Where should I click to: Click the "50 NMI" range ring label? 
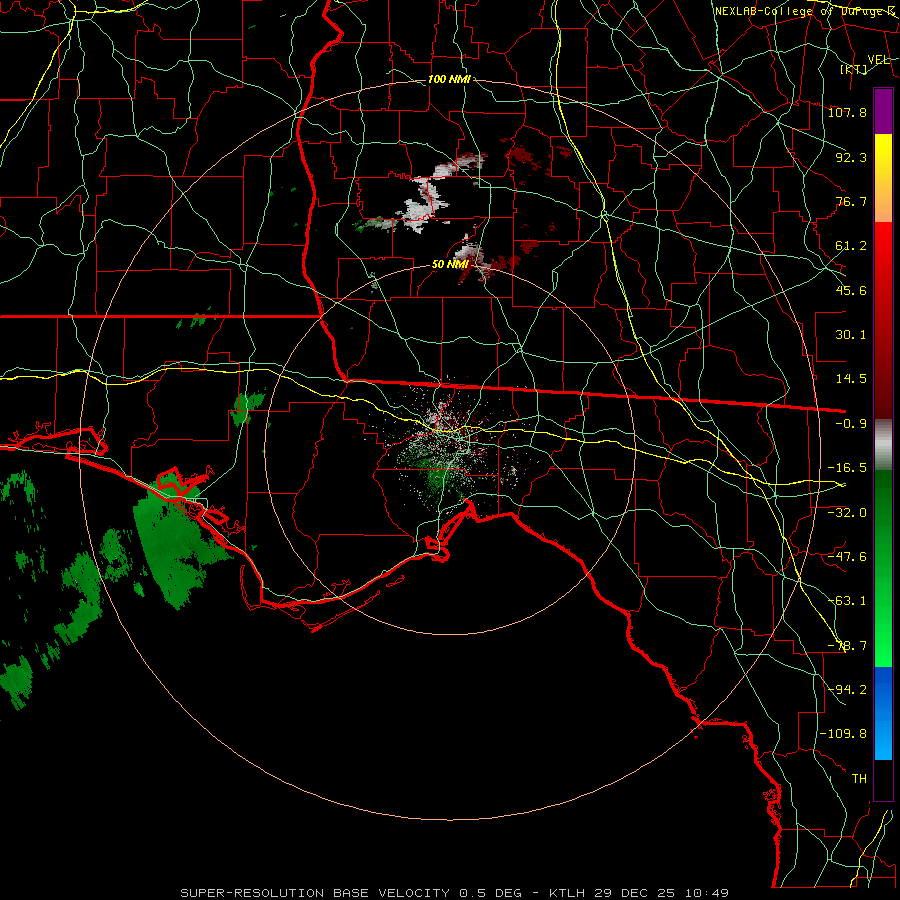pos(450,265)
